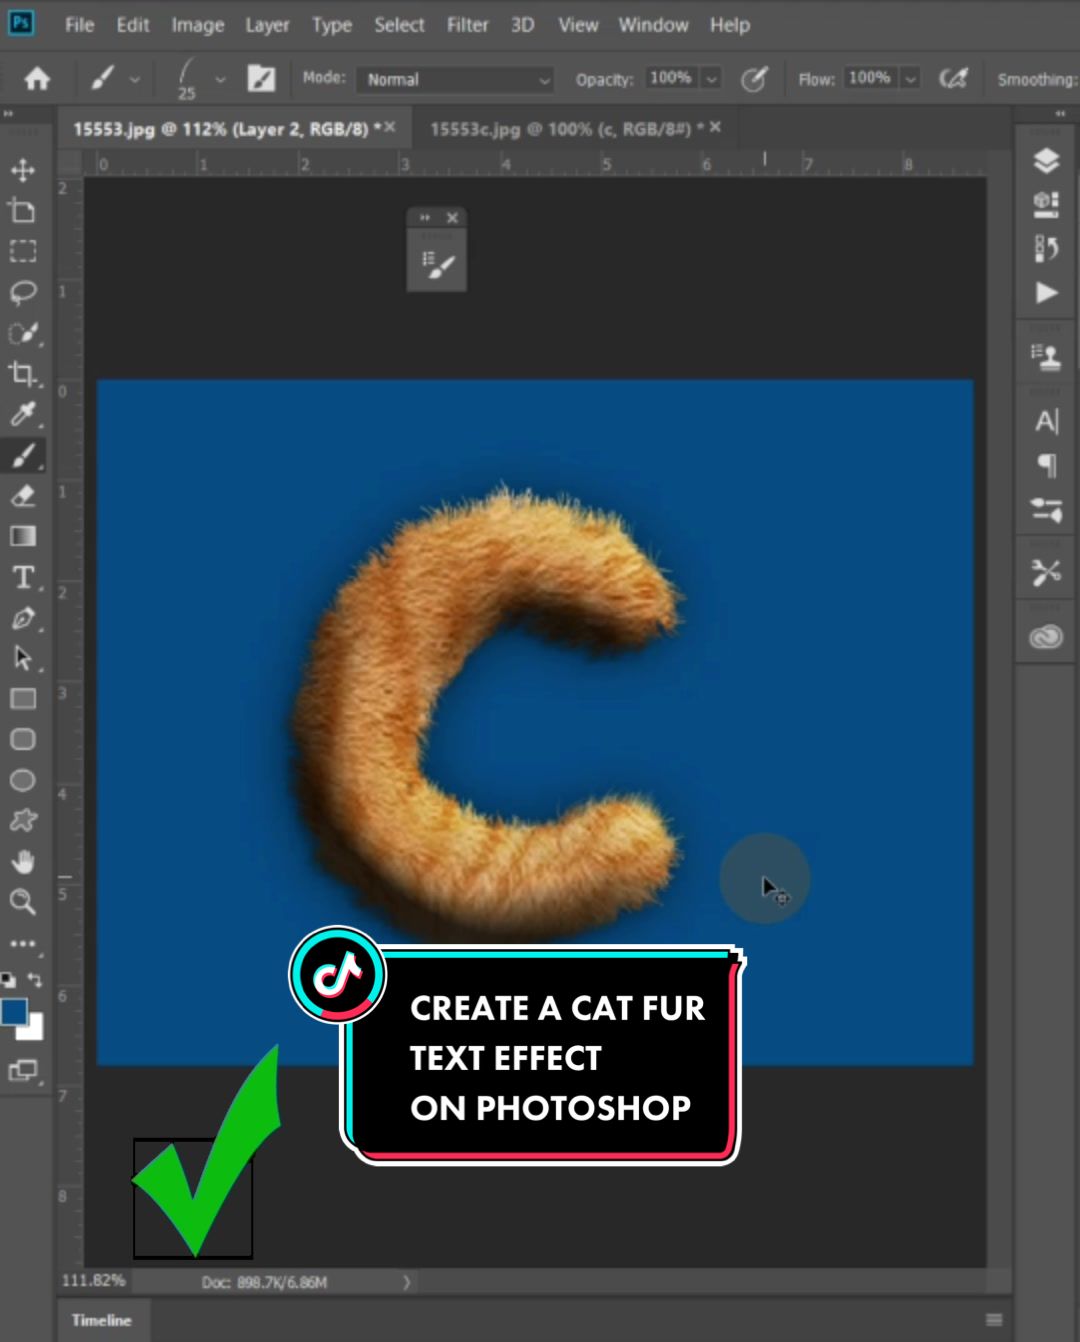Screen dimensions: 1080x1342
Task: Enable airbrush-style build-up
Action: tap(954, 78)
